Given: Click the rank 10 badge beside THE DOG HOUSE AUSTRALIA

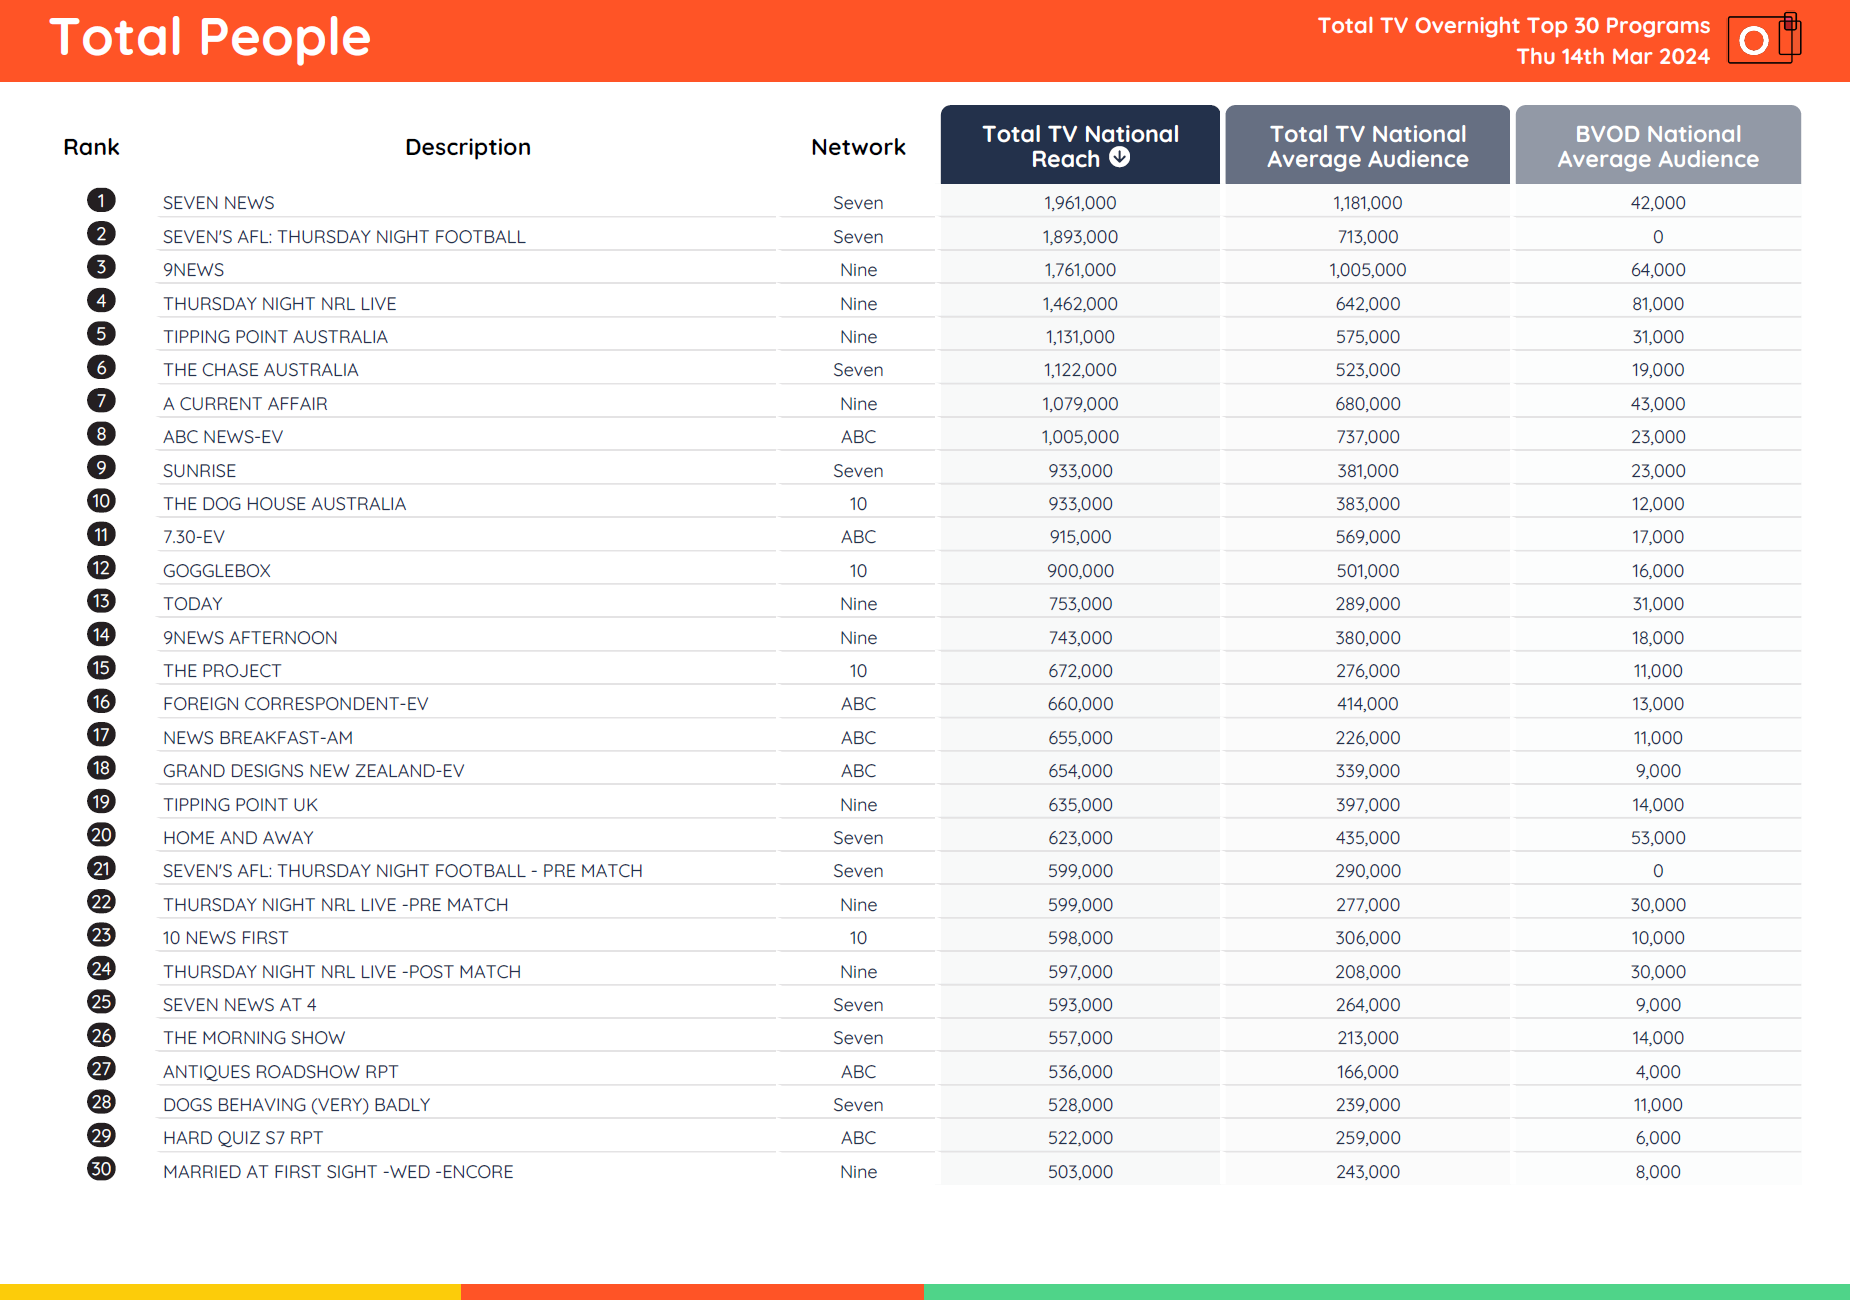Looking at the screenshot, I should pos(100,500).
